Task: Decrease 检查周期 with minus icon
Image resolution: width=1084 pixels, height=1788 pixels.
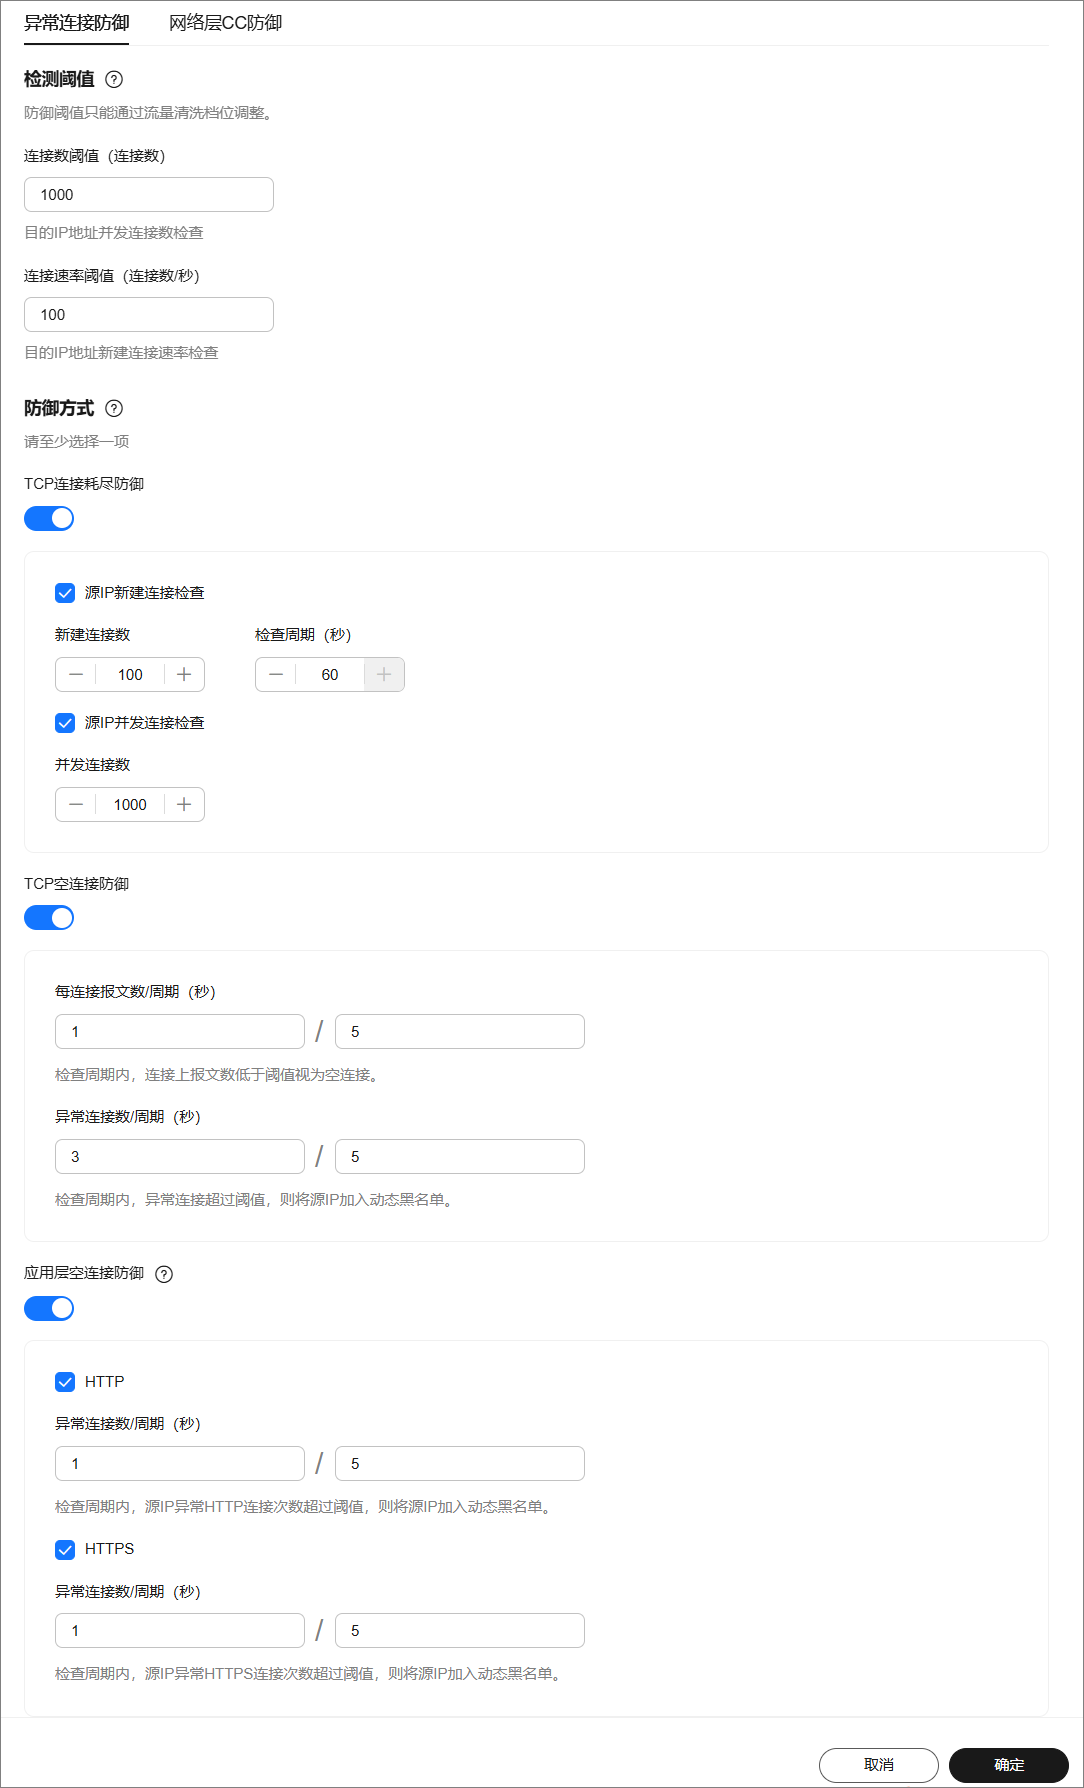Action: (276, 675)
